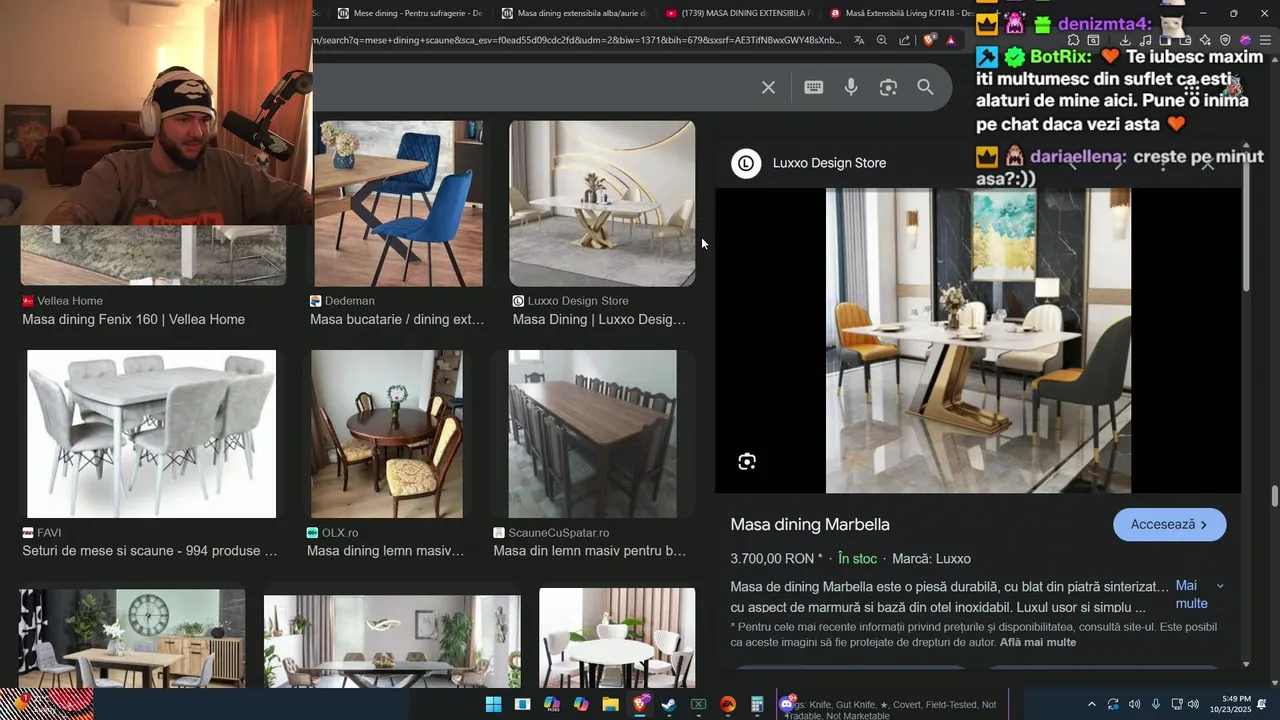Open the network icon in system tray
1280x720 pixels.
1177,704
